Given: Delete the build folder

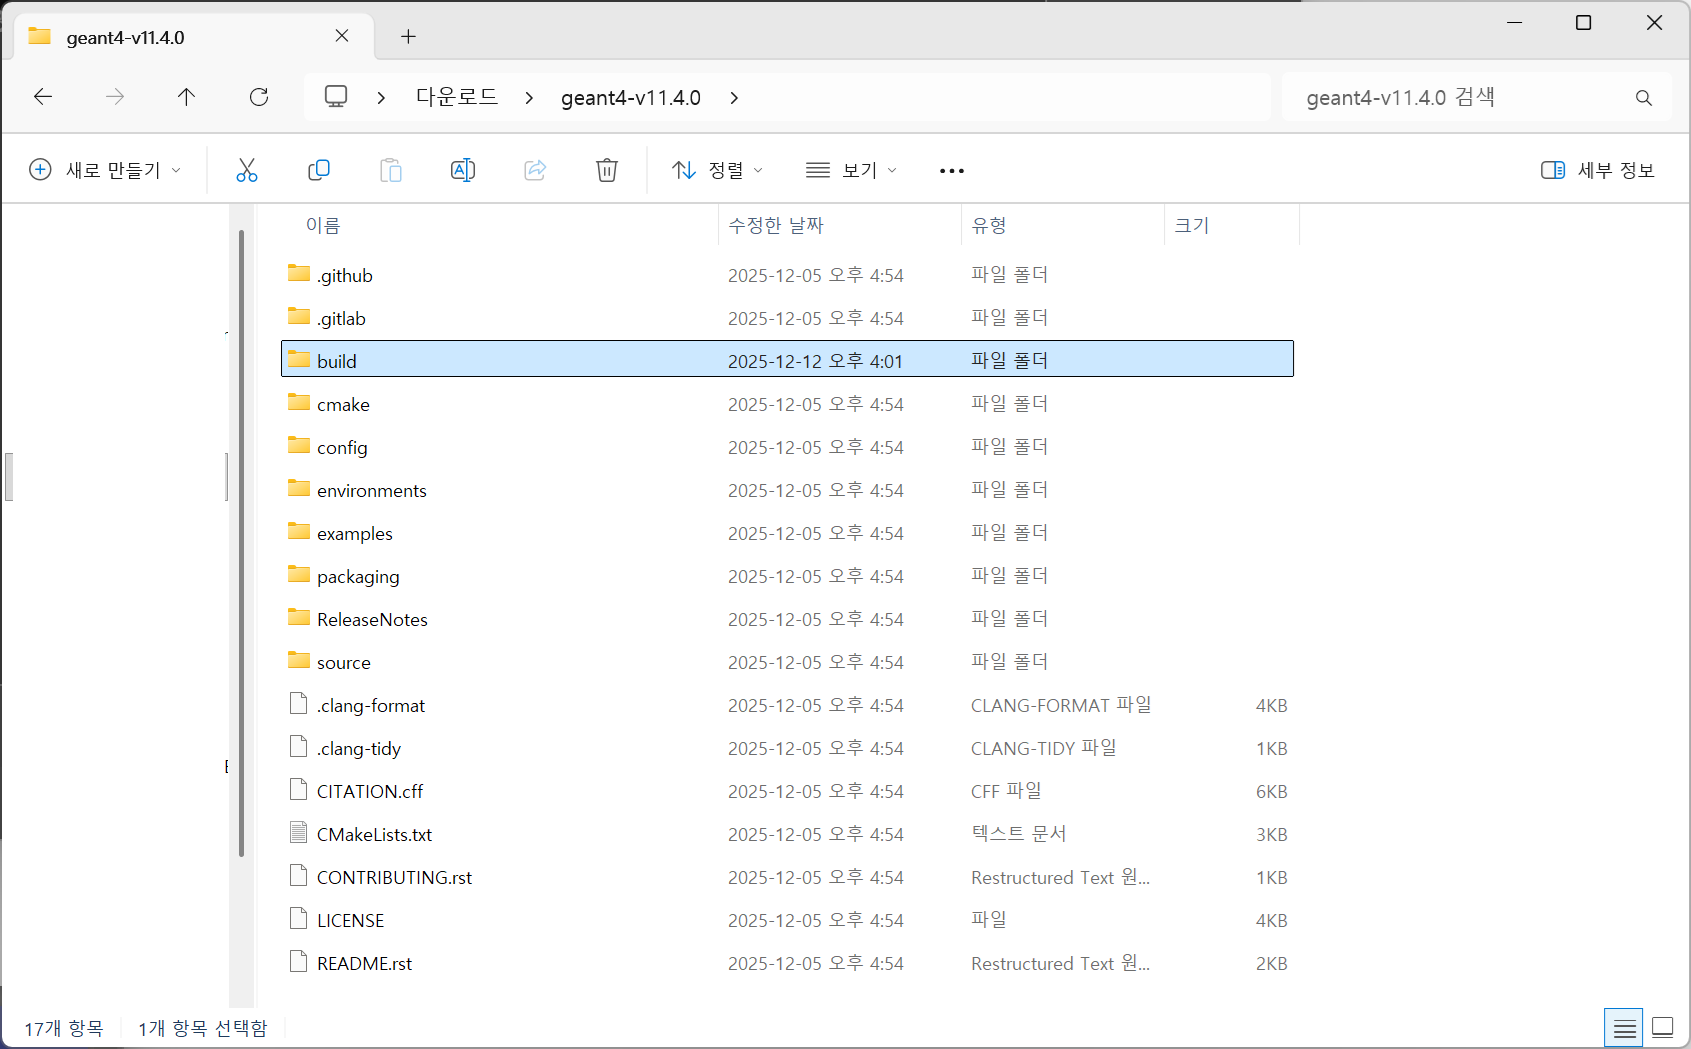Looking at the screenshot, I should click(x=607, y=169).
